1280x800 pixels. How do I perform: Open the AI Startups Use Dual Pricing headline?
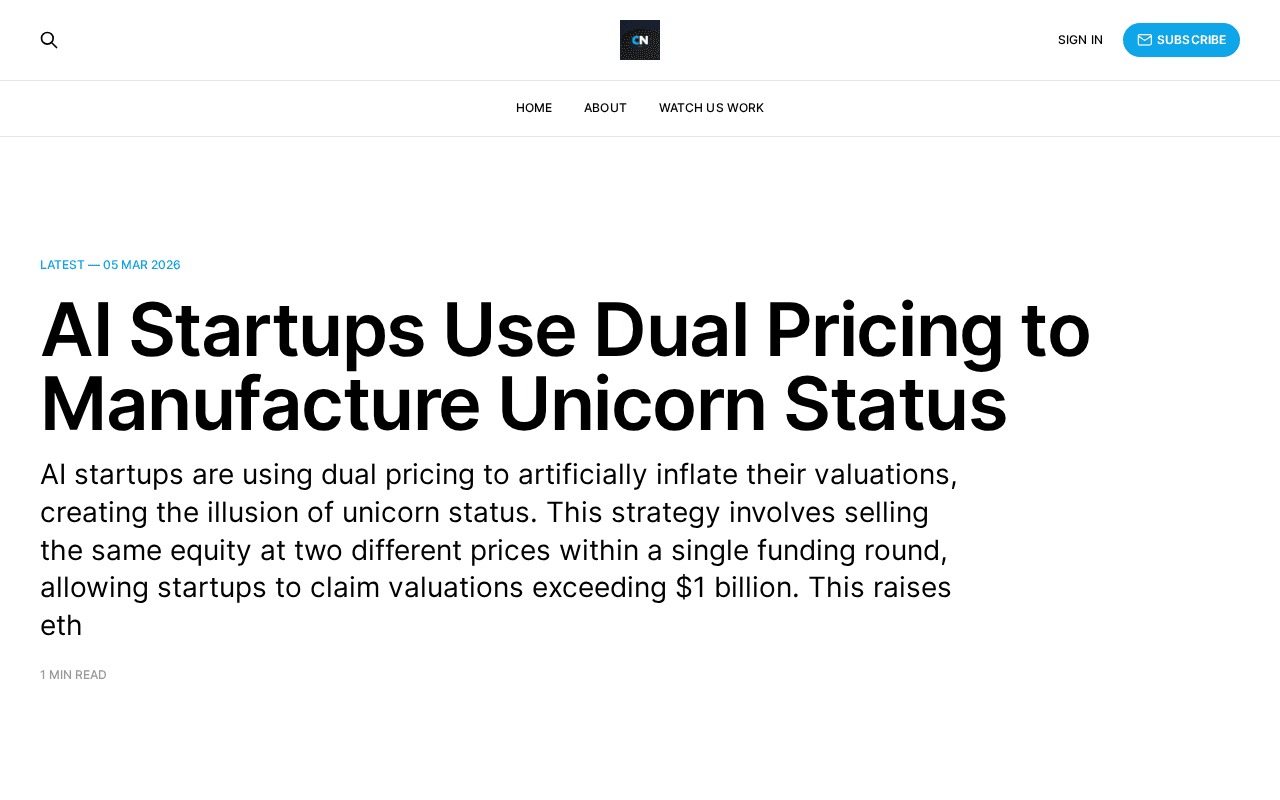click(565, 367)
